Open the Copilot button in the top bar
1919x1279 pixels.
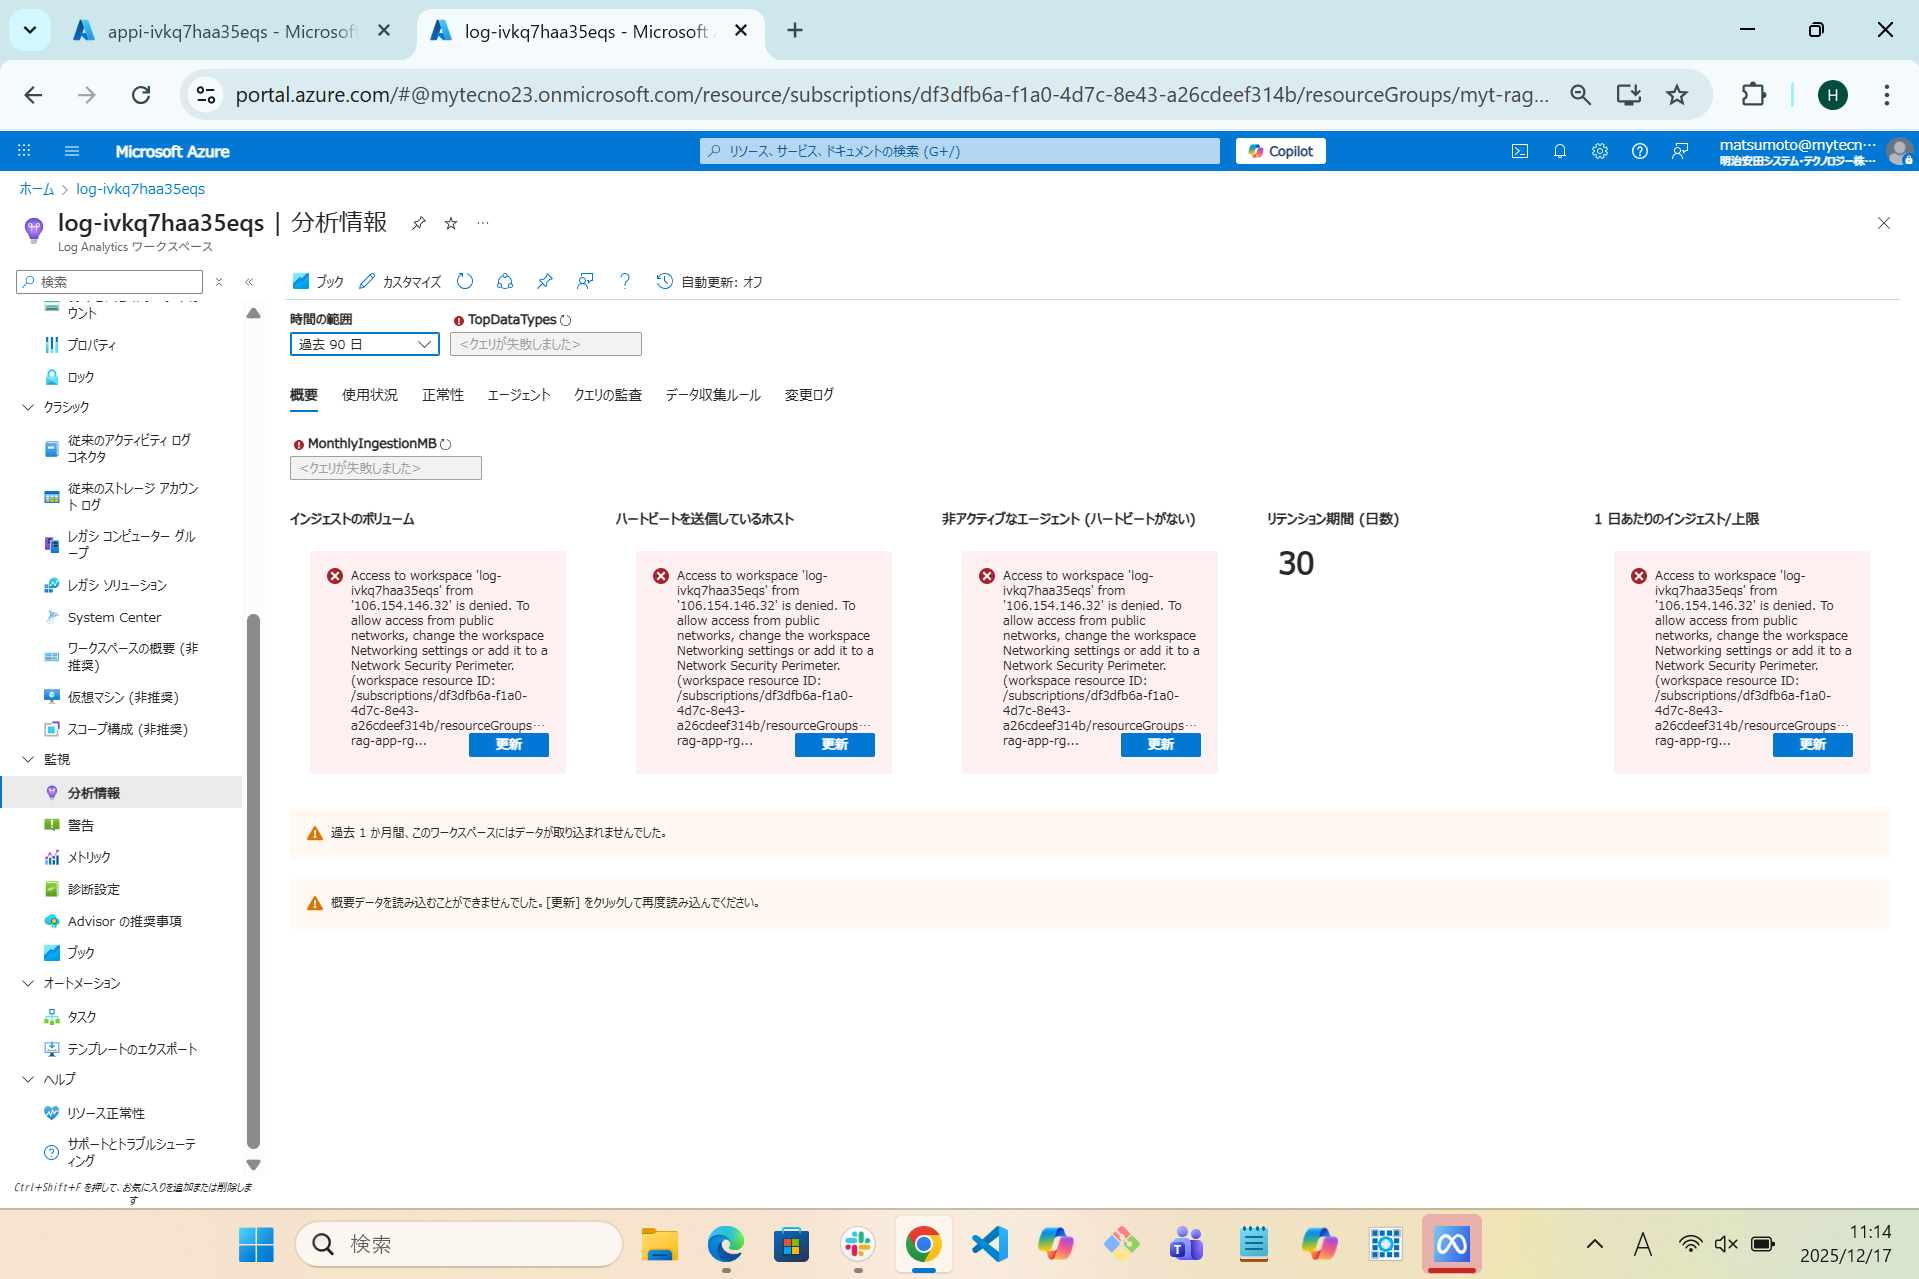pos(1280,151)
